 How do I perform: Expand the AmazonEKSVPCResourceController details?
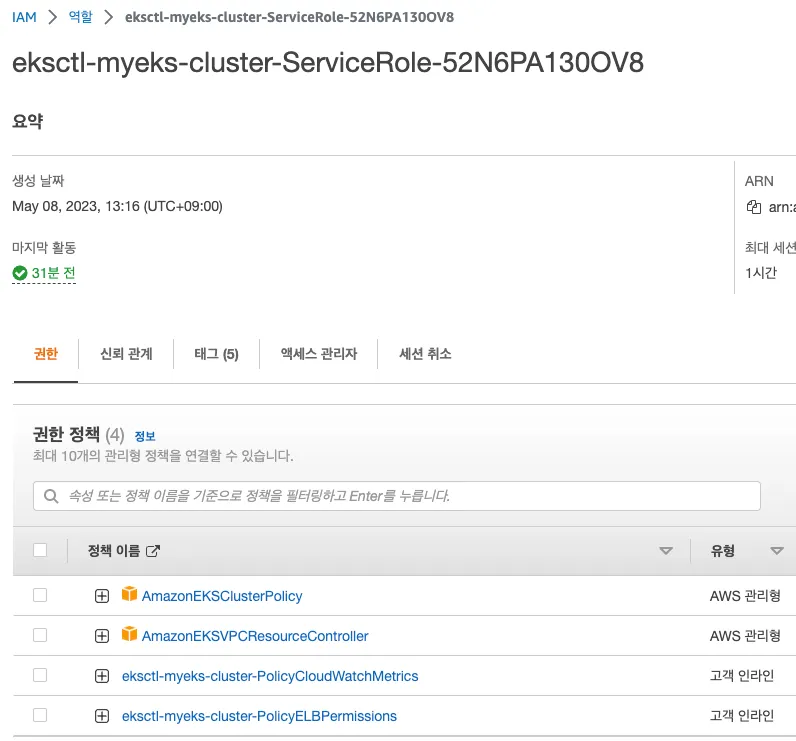[x=102, y=636]
